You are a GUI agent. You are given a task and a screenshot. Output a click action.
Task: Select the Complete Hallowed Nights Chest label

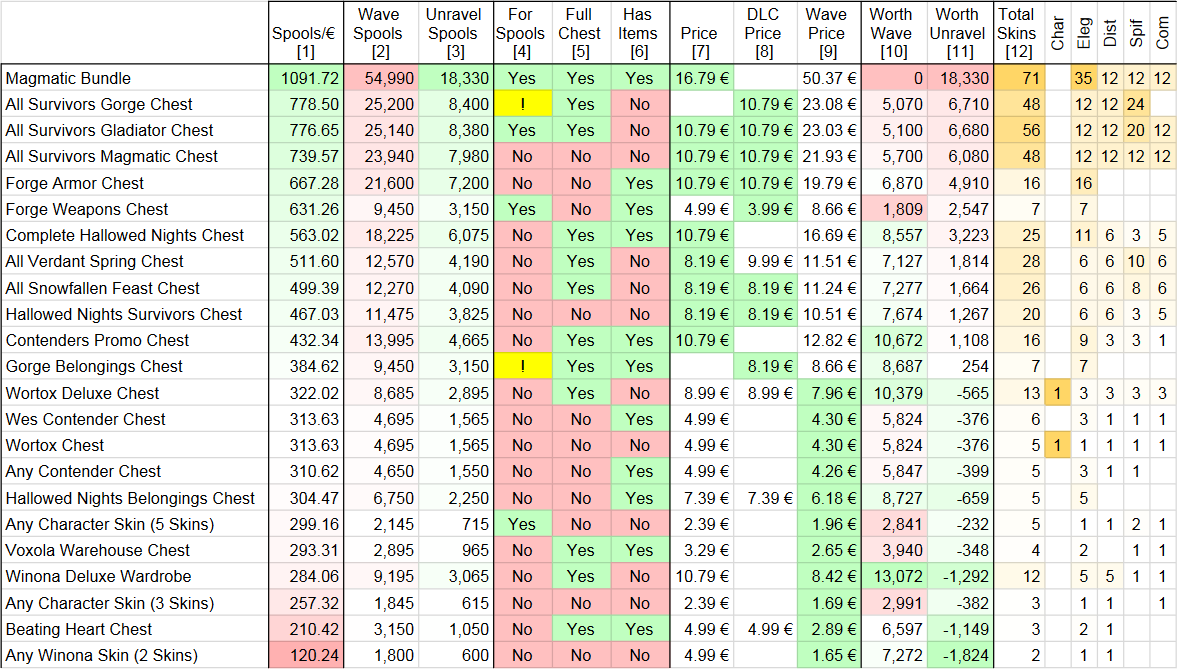(125, 236)
